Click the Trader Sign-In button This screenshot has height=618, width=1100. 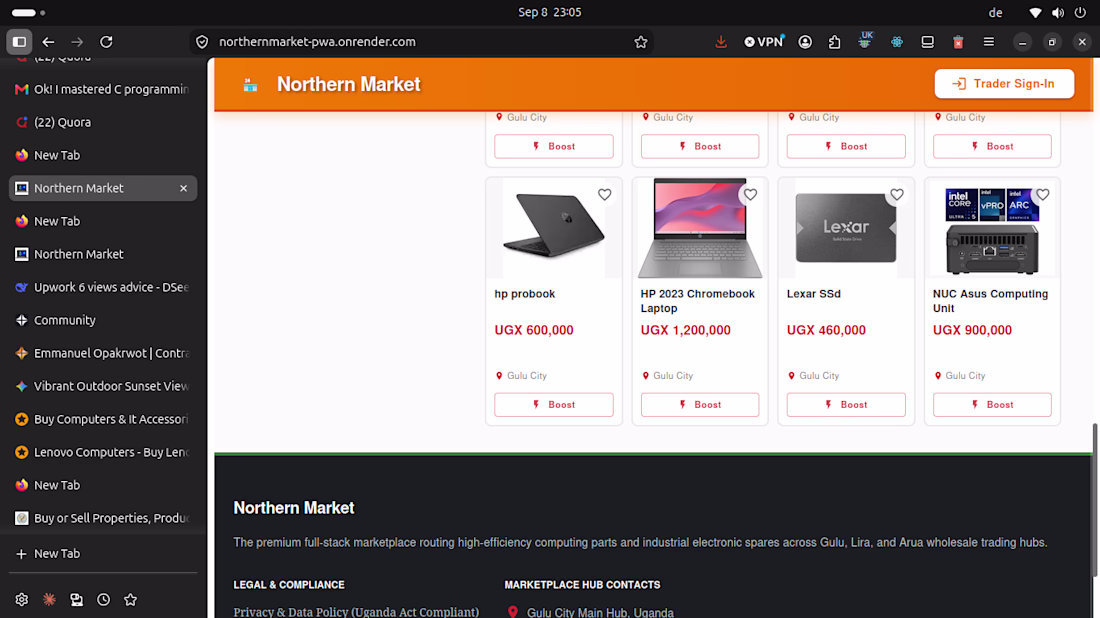click(1004, 83)
